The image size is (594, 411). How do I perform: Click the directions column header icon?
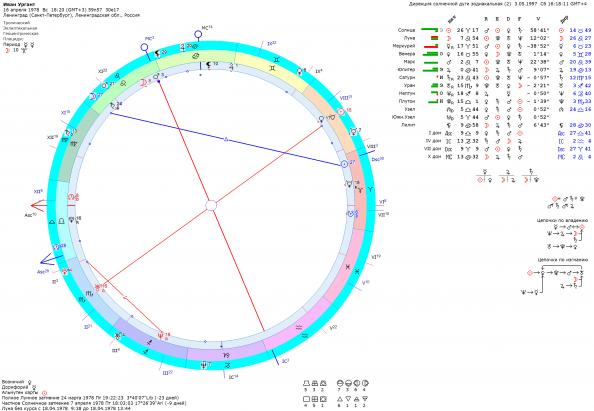(x=564, y=20)
